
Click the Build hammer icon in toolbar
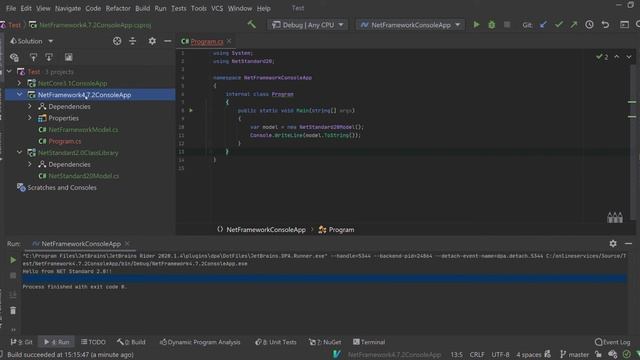251,24
